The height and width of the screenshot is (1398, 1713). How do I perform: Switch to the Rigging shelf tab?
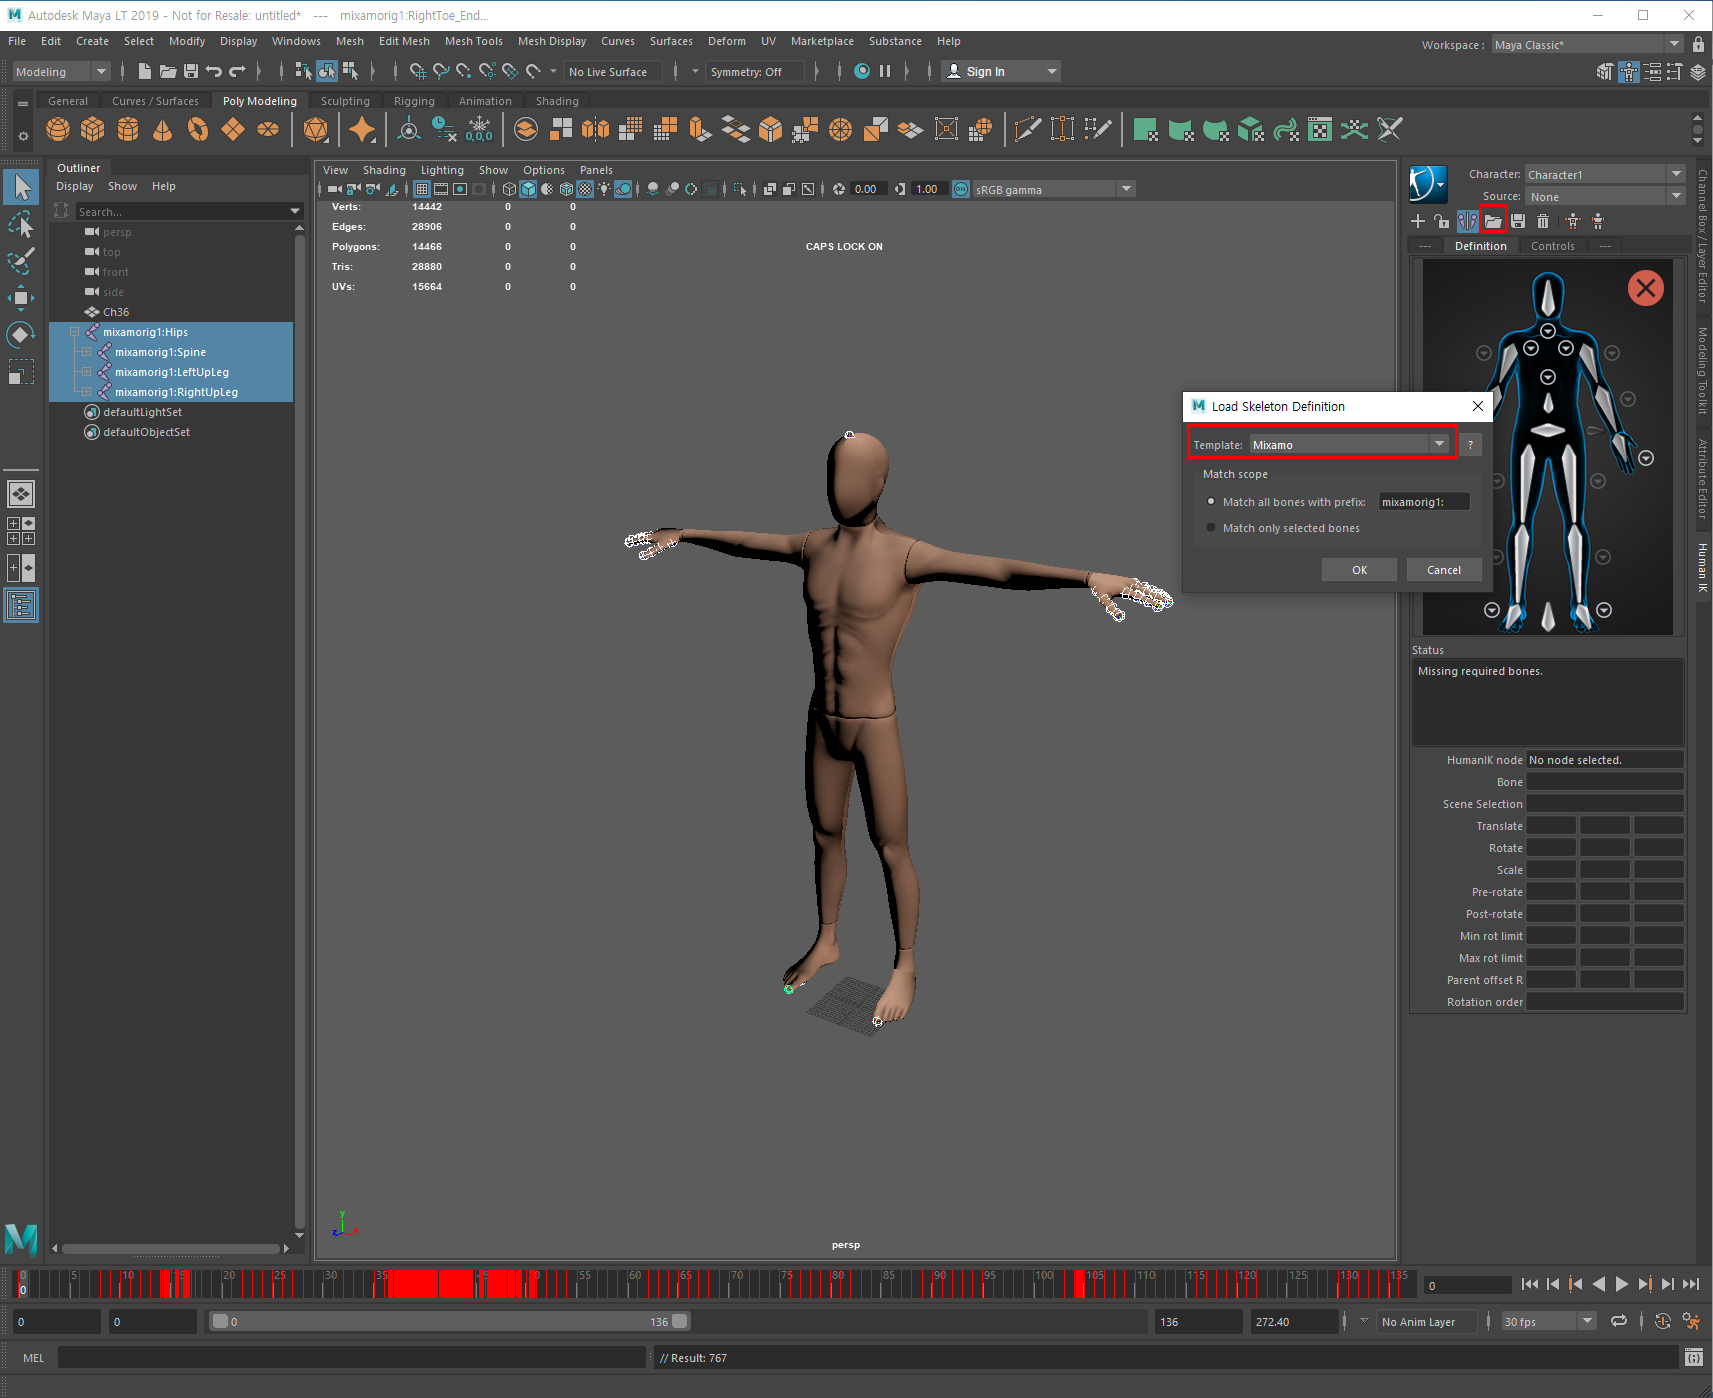tap(414, 101)
